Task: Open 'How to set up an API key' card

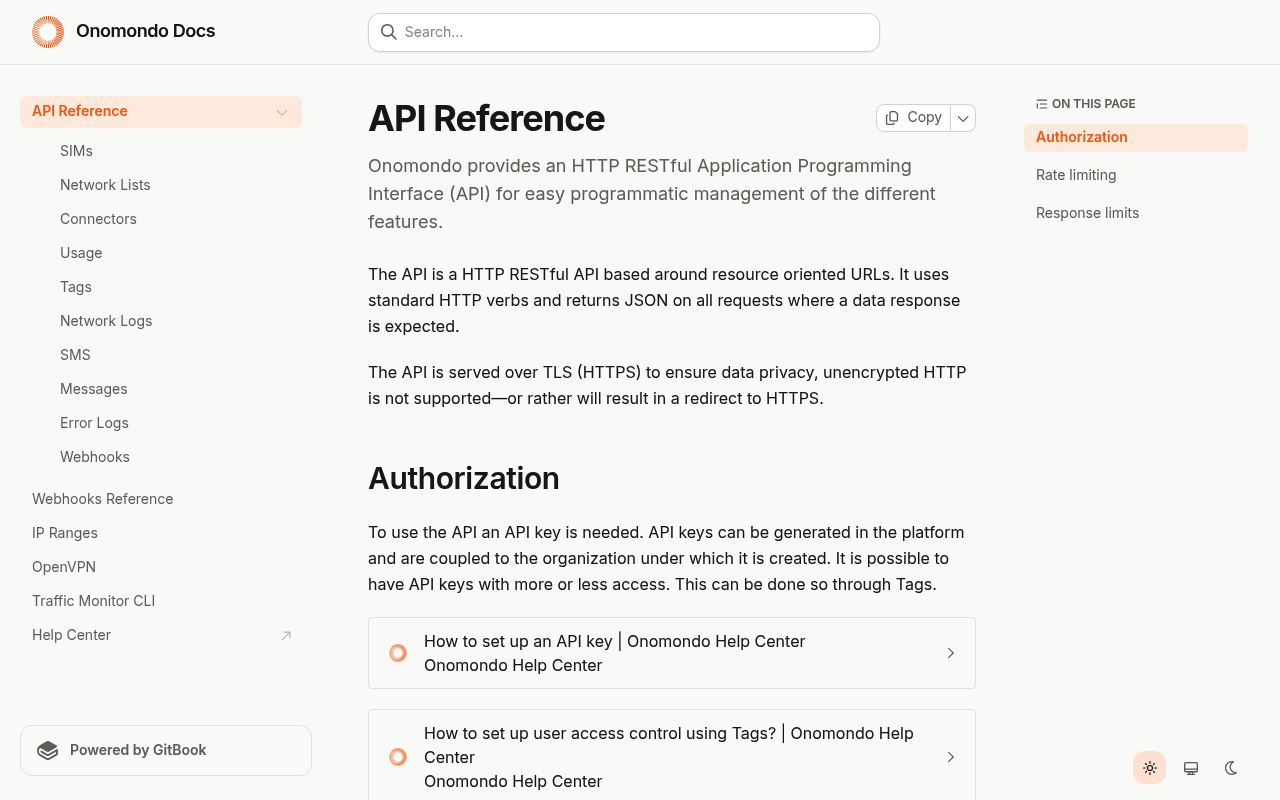Action: coord(672,653)
